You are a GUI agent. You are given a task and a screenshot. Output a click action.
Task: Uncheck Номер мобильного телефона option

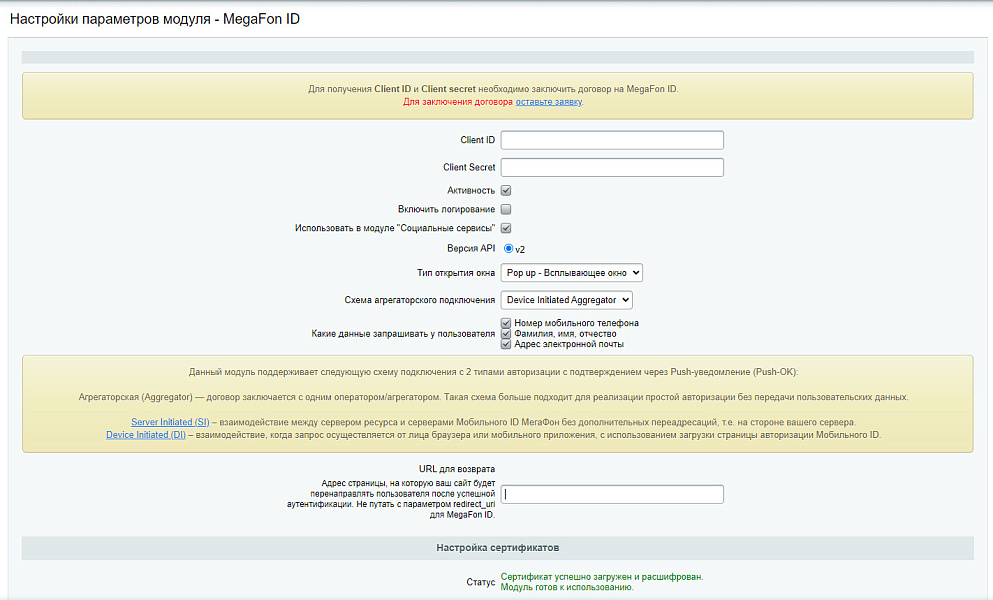point(506,323)
